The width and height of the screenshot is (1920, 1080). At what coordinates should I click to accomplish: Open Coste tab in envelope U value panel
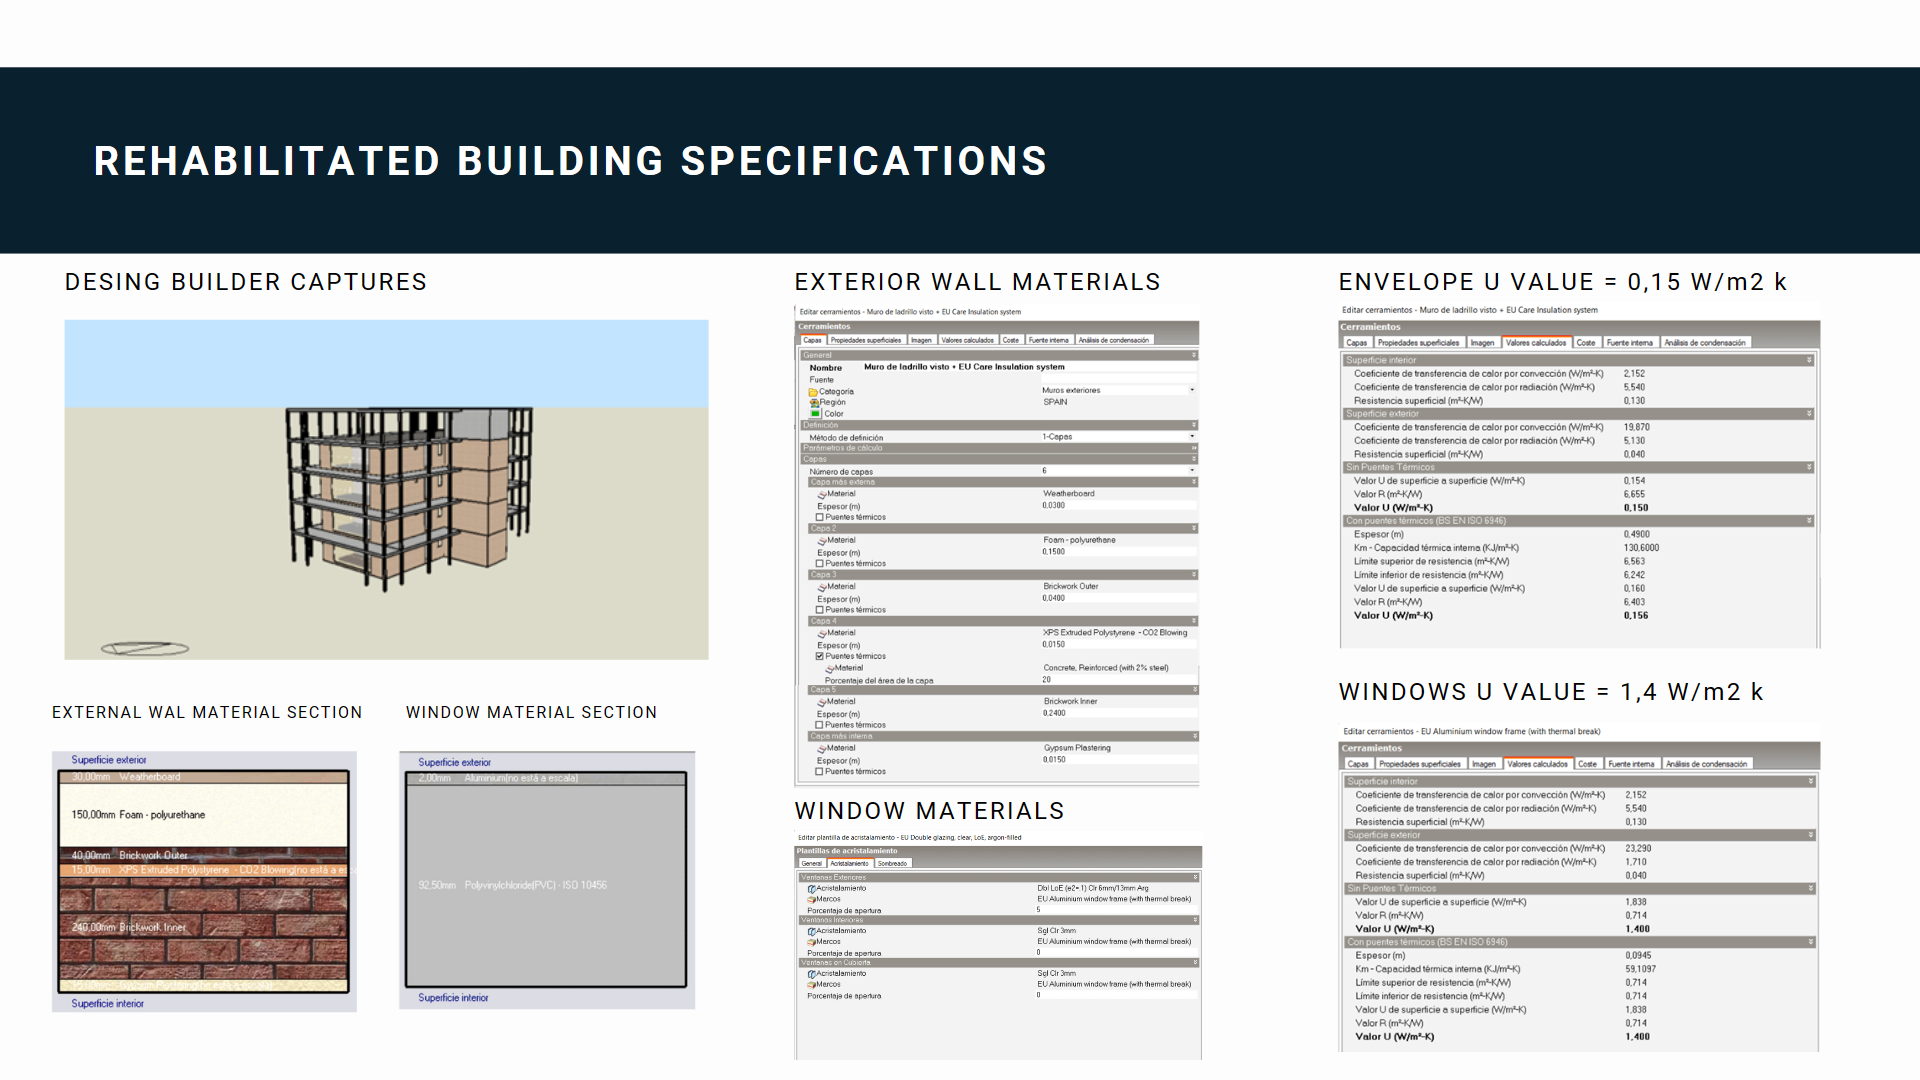pyautogui.click(x=1586, y=343)
